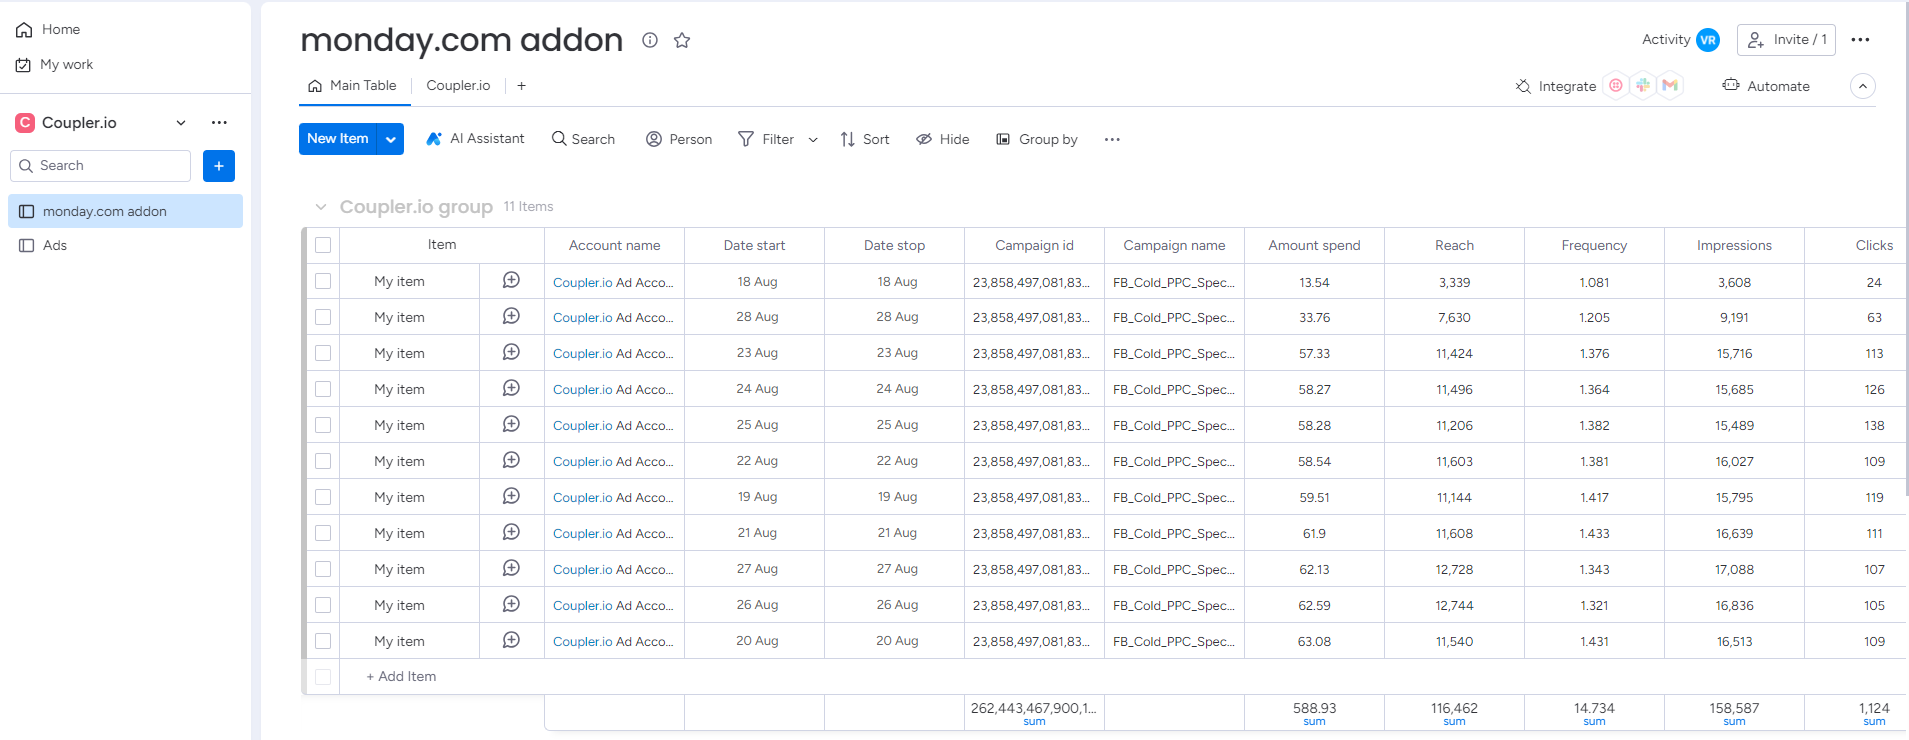
Task: Open the Slack integration icon
Action: (x=1643, y=86)
